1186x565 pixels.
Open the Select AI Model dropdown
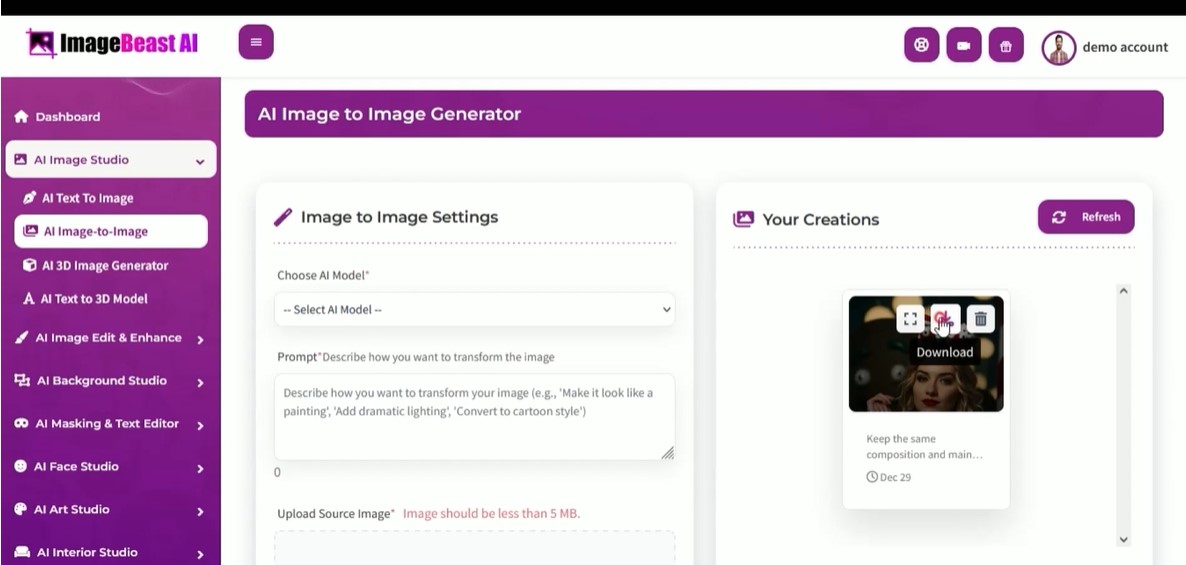coord(474,309)
